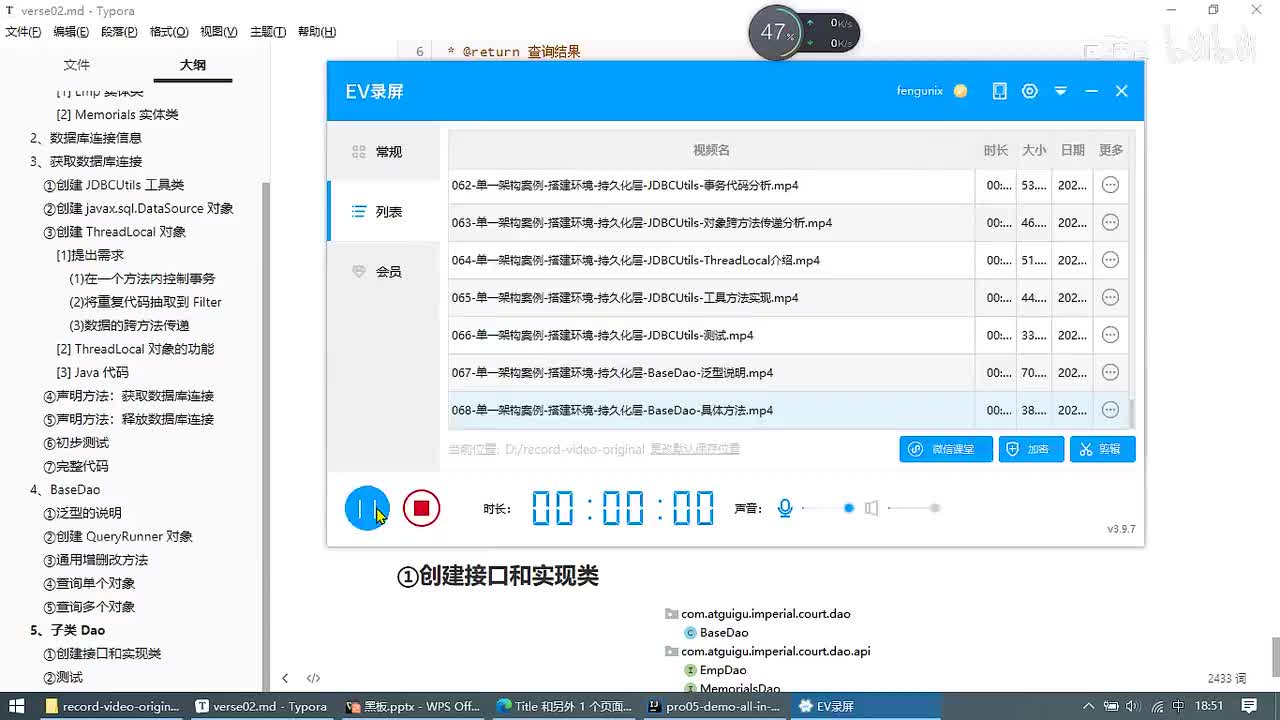Screen dimensions: 1280x720
Task: Switch to 列表 tab in EV录屏
Action: (x=384, y=212)
